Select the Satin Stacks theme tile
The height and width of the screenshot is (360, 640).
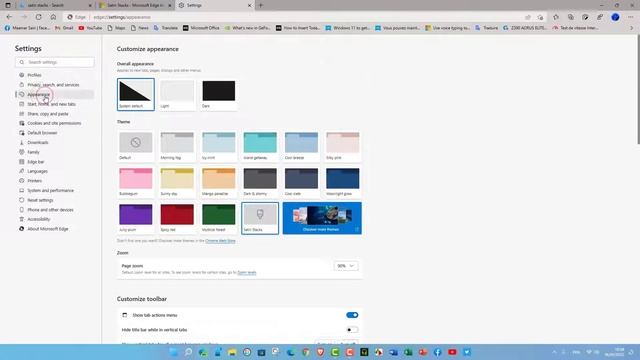coord(260,218)
